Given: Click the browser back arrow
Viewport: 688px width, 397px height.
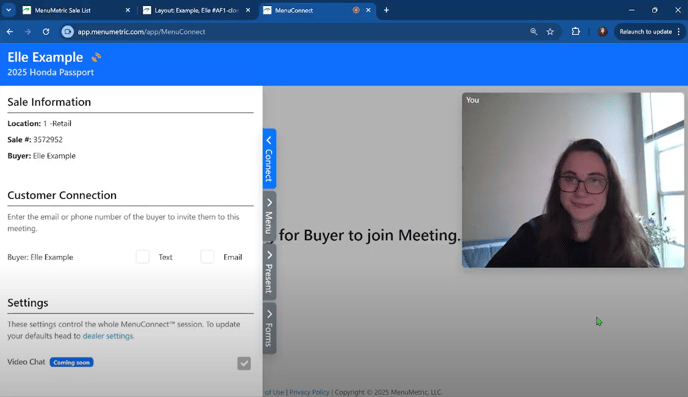Looking at the screenshot, I should [x=10, y=32].
